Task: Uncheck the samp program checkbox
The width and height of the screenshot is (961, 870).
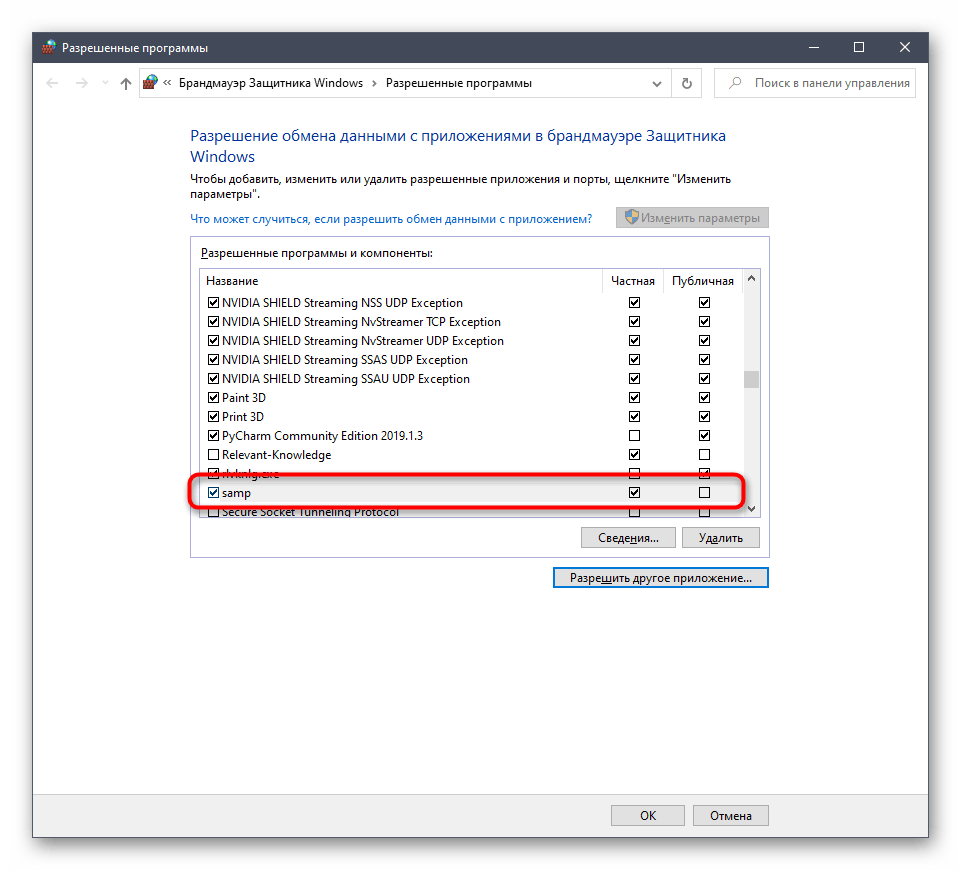Action: click(213, 493)
